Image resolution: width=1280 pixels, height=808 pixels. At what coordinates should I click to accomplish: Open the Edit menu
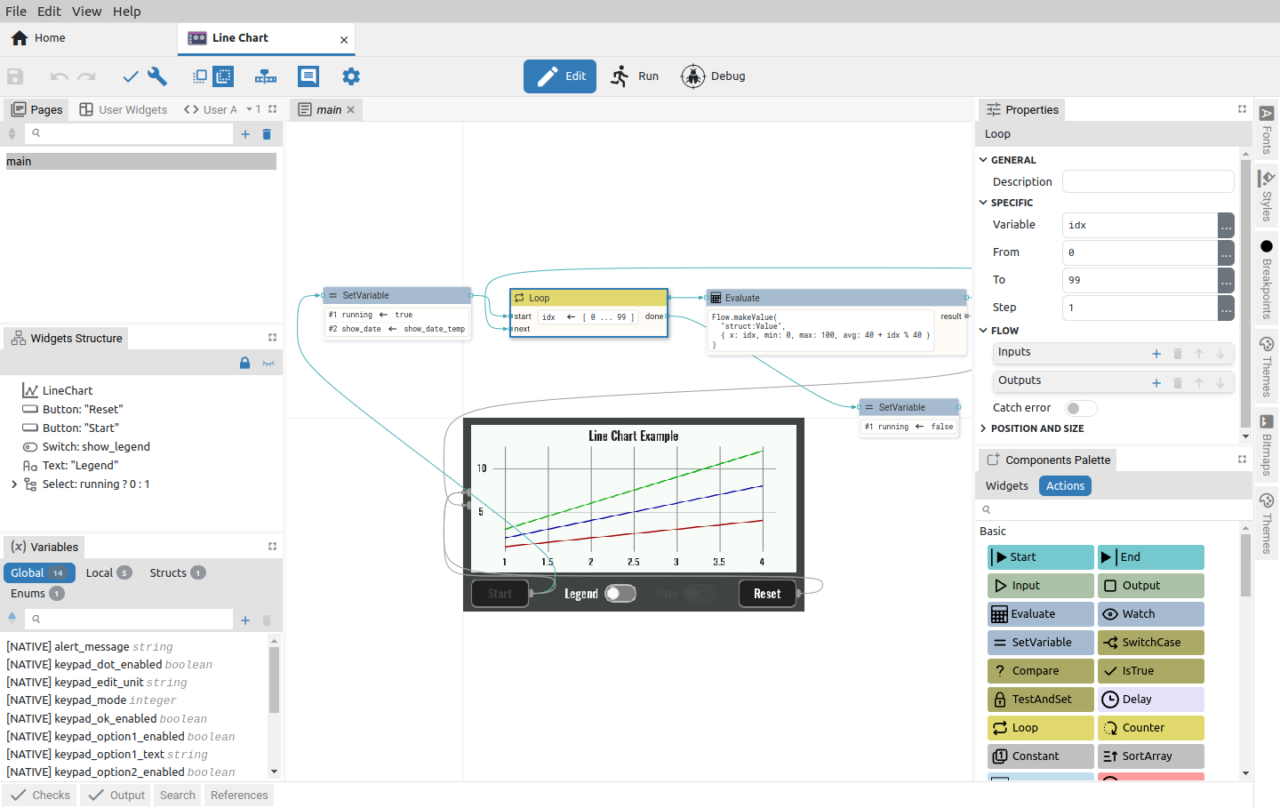pos(49,11)
